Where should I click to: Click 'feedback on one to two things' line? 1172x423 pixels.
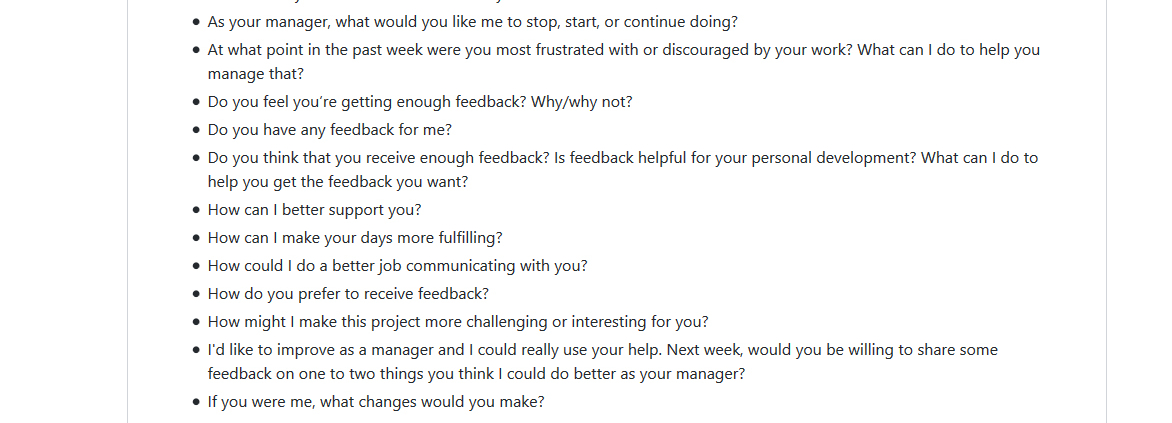point(476,374)
